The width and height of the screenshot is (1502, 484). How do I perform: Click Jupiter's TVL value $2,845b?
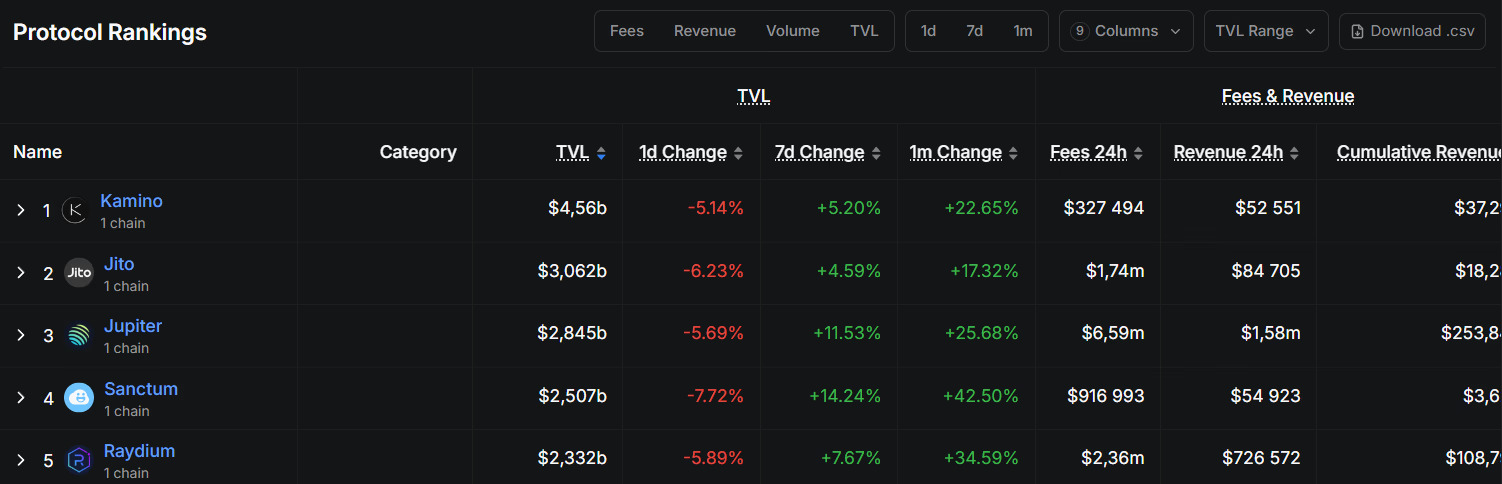(x=572, y=333)
